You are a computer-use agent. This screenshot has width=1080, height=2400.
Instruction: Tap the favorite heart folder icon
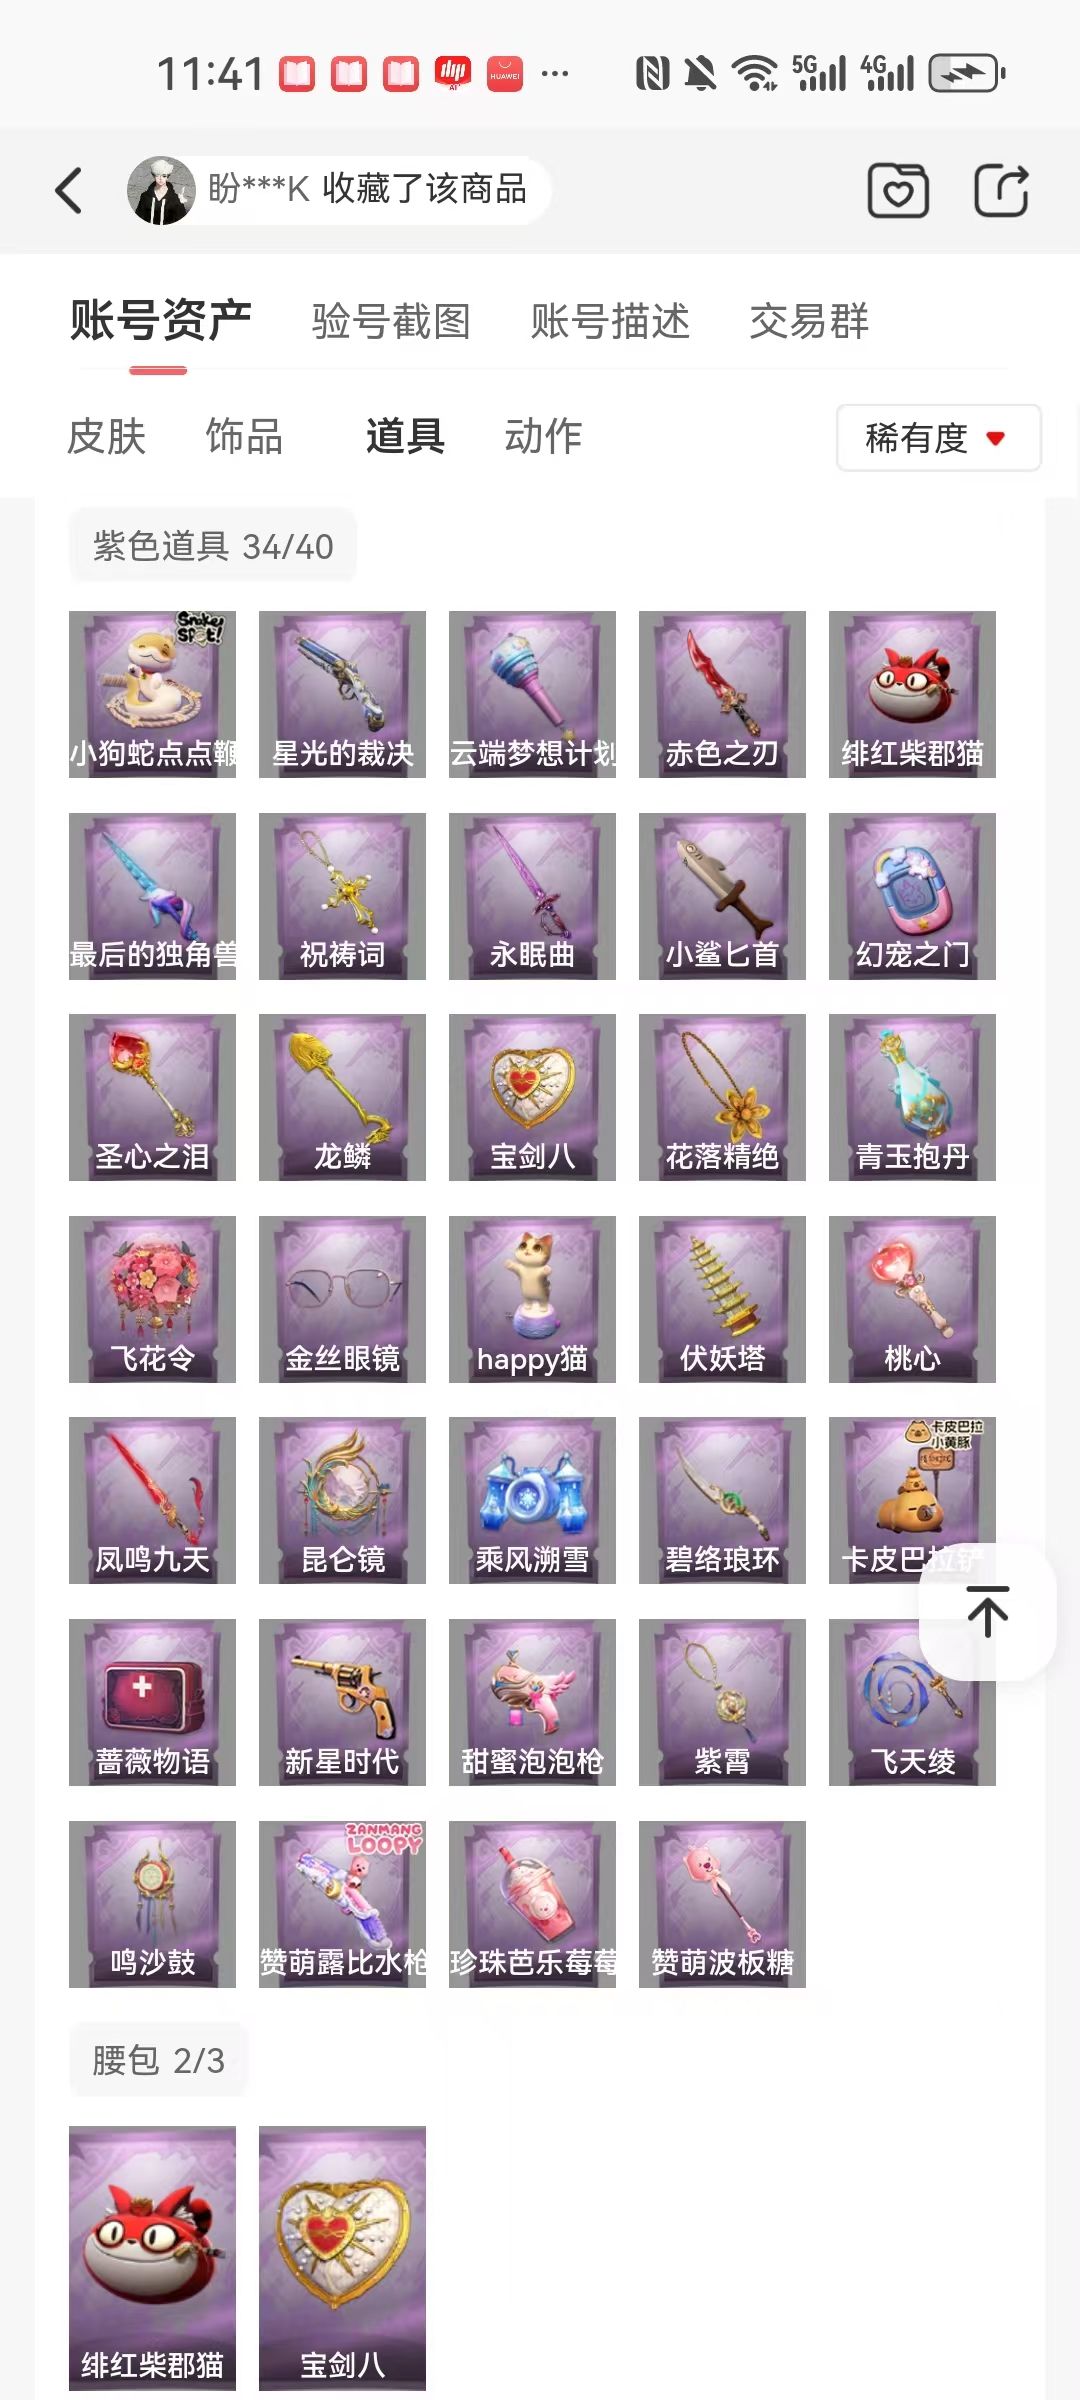pyautogui.click(x=897, y=190)
